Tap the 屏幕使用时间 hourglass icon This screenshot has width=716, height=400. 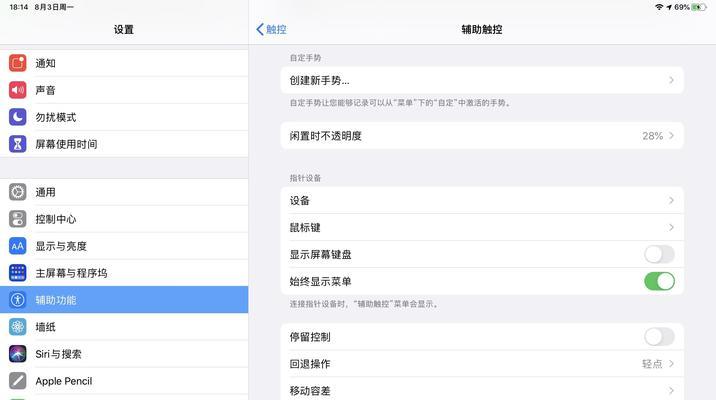pyautogui.click(x=17, y=144)
